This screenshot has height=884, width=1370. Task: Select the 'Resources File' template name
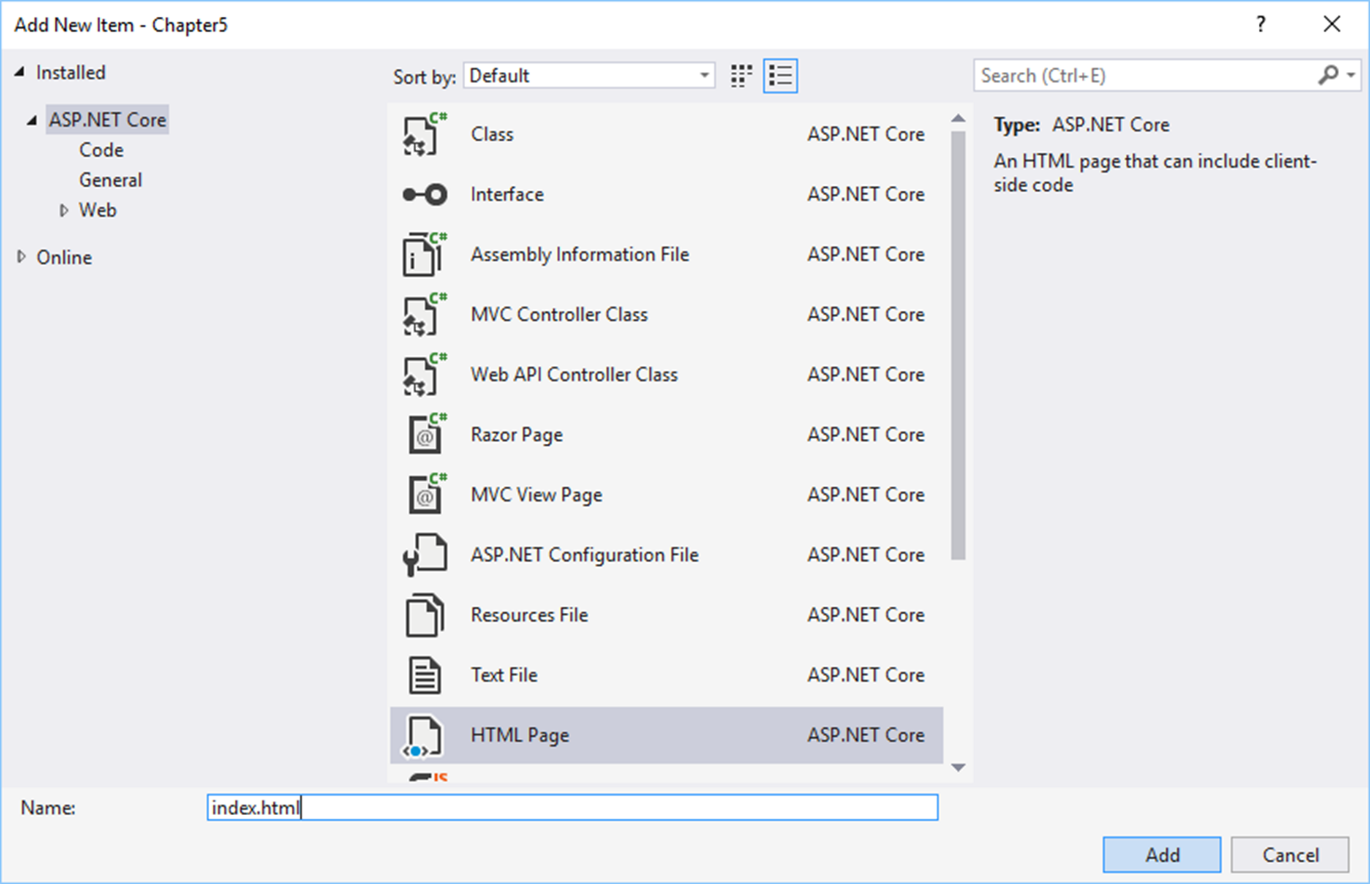[529, 615]
